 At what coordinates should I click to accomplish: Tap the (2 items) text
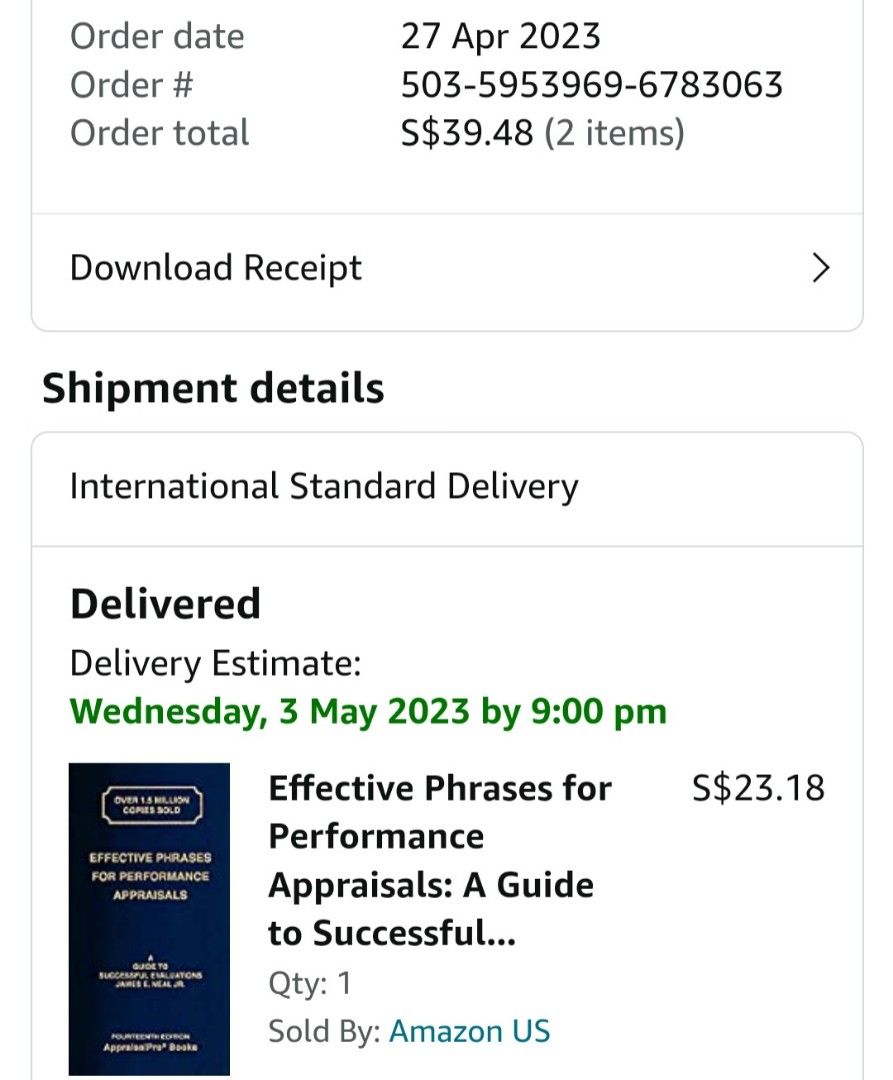point(614,133)
